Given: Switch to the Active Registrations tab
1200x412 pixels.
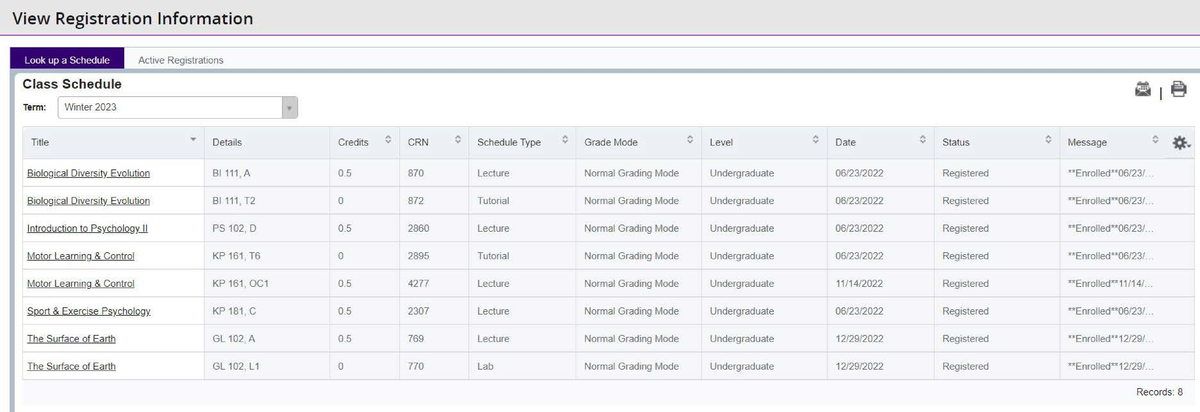Looking at the screenshot, I should (x=181, y=60).
